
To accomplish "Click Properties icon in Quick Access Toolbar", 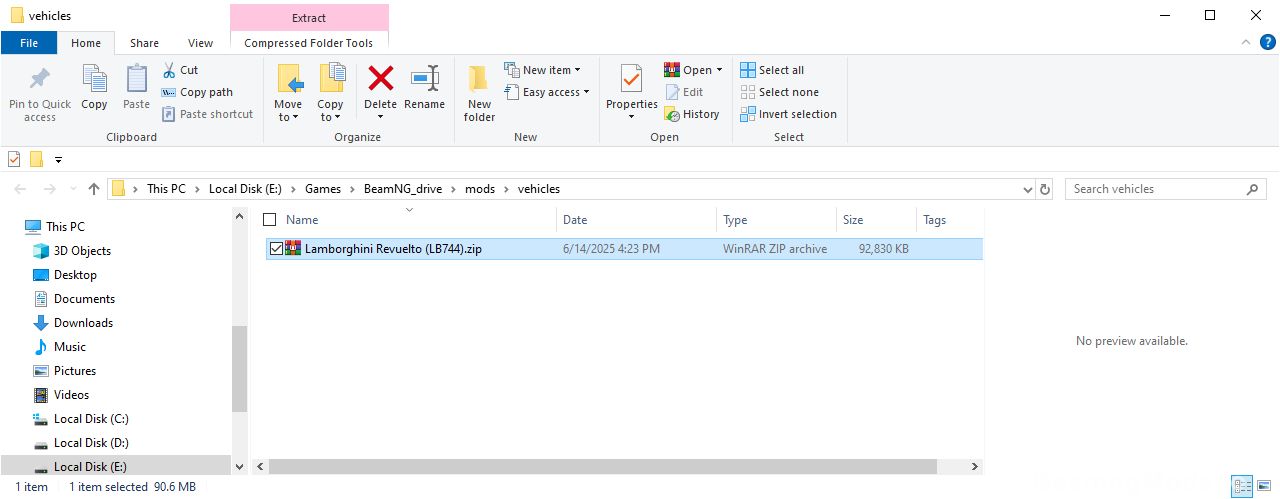I will [14, 159].
